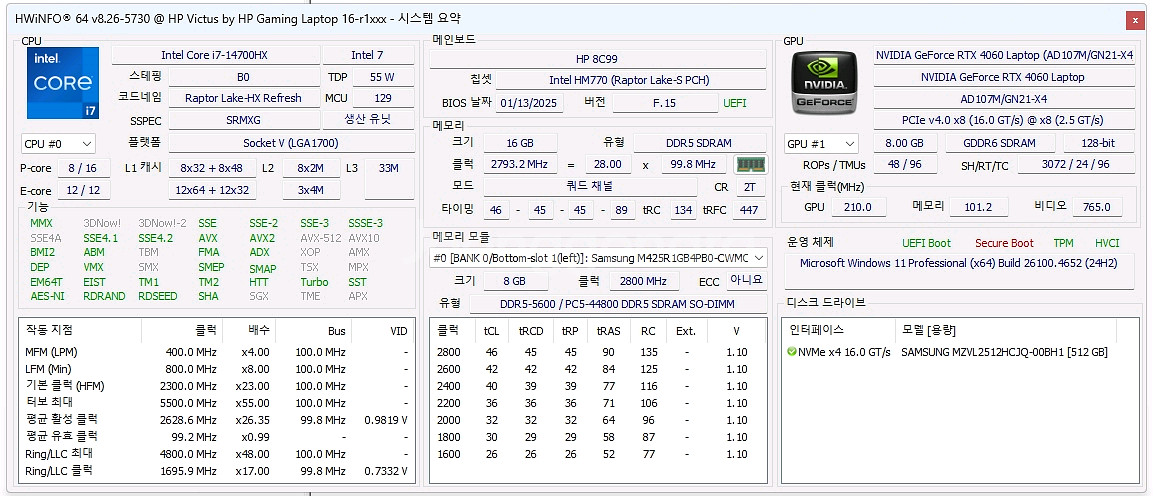This screenshot has height=496, width=1153.
Task: Click the Secure Boot status label
Action: coord(1004,243)
